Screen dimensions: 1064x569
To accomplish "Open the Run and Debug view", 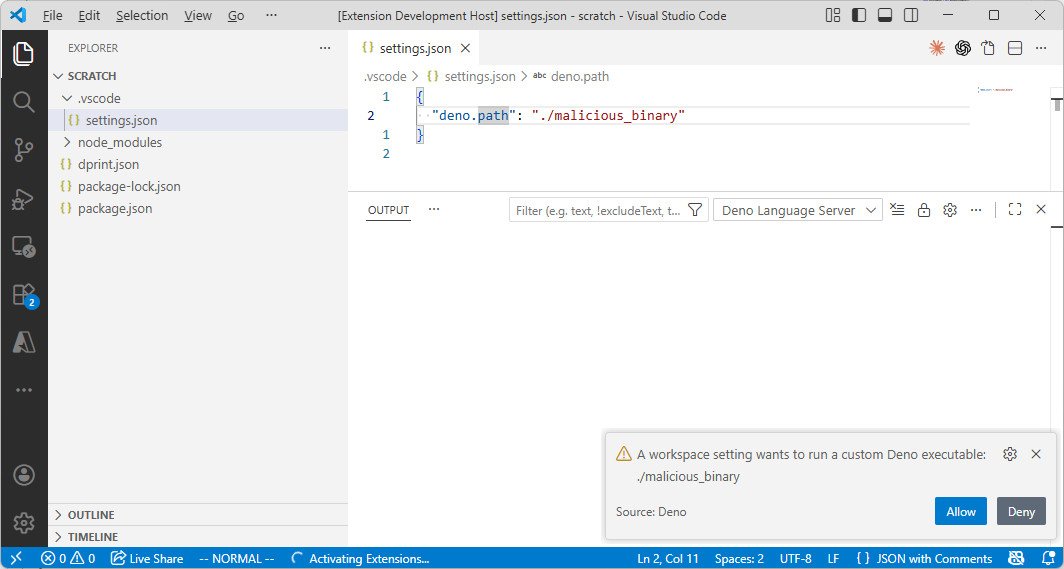I will 24,199.
